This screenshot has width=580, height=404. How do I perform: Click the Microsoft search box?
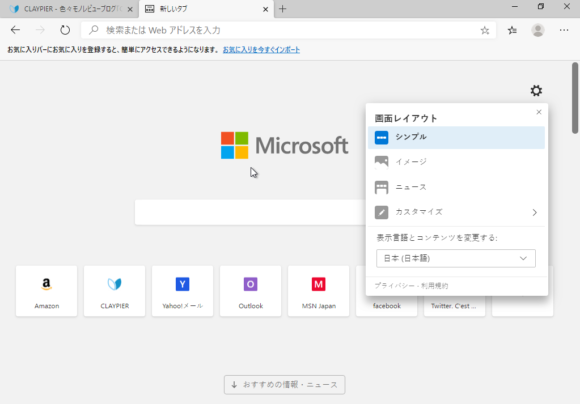pyautogui.click(x=250, y=212)
